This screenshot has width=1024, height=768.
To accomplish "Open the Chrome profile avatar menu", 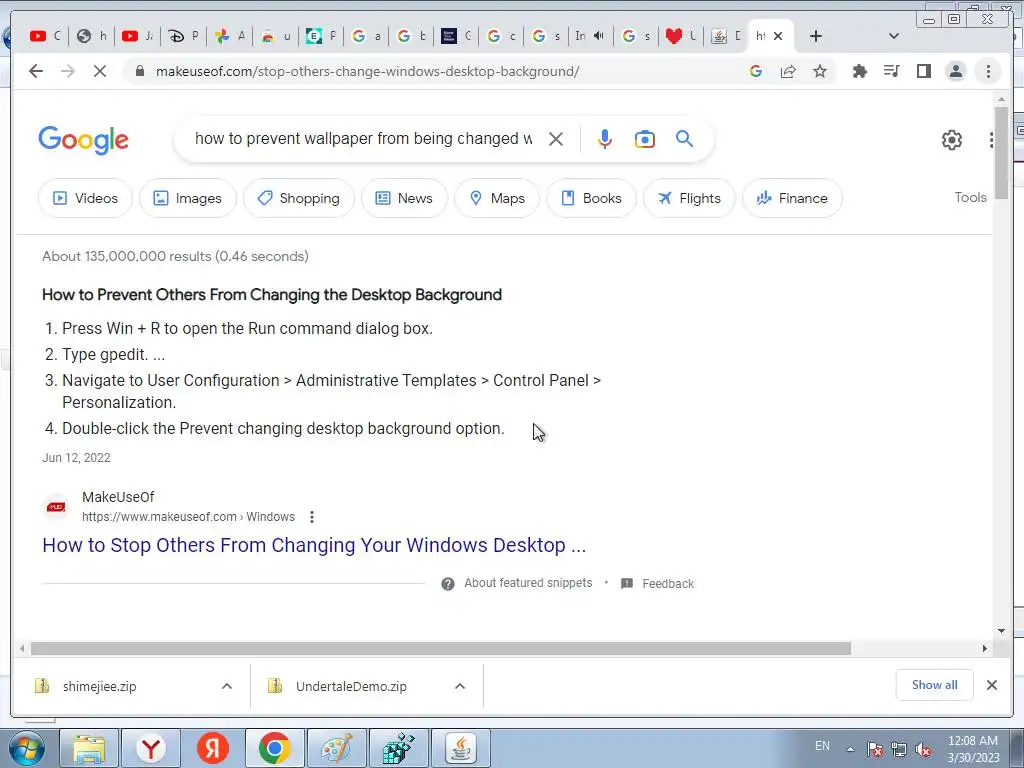I will point(955,71).
